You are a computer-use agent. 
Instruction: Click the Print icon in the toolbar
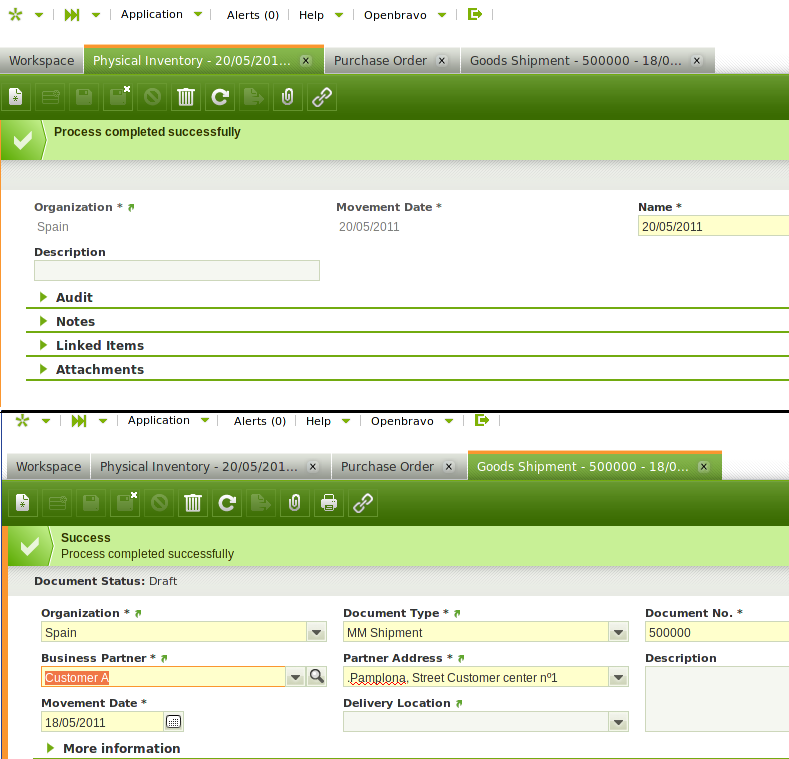pyautogui.click(x=328, y=503)
